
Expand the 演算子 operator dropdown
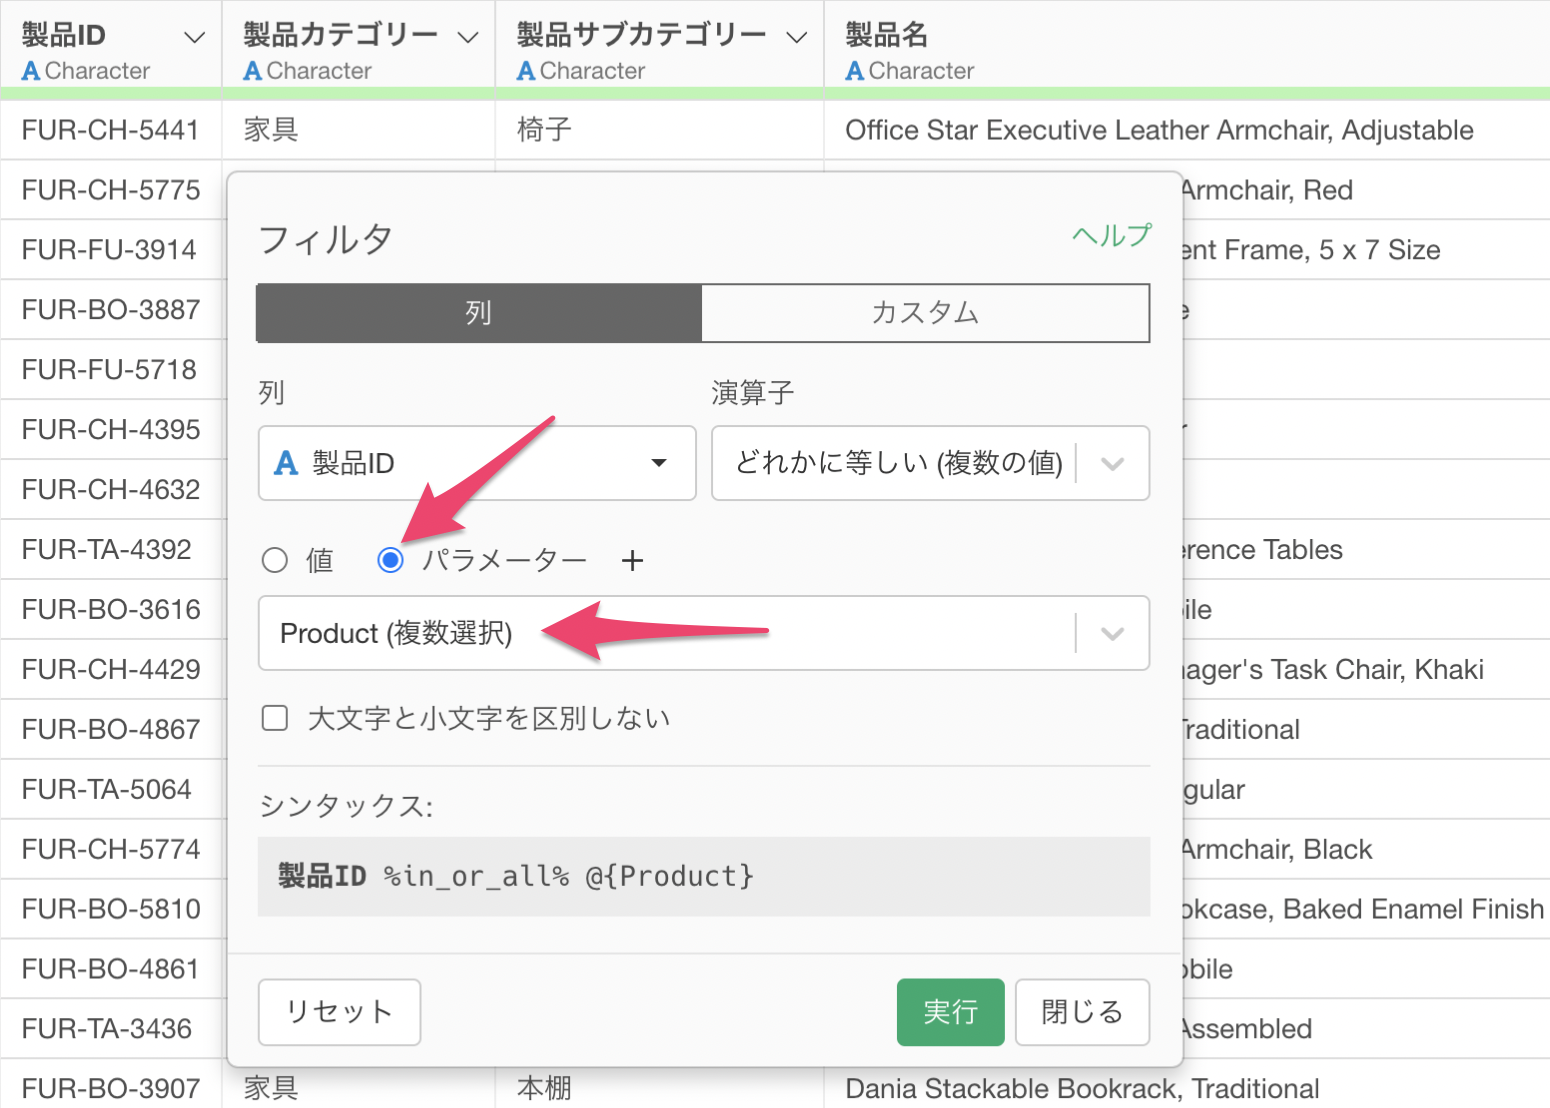(x=1111, y=463)
